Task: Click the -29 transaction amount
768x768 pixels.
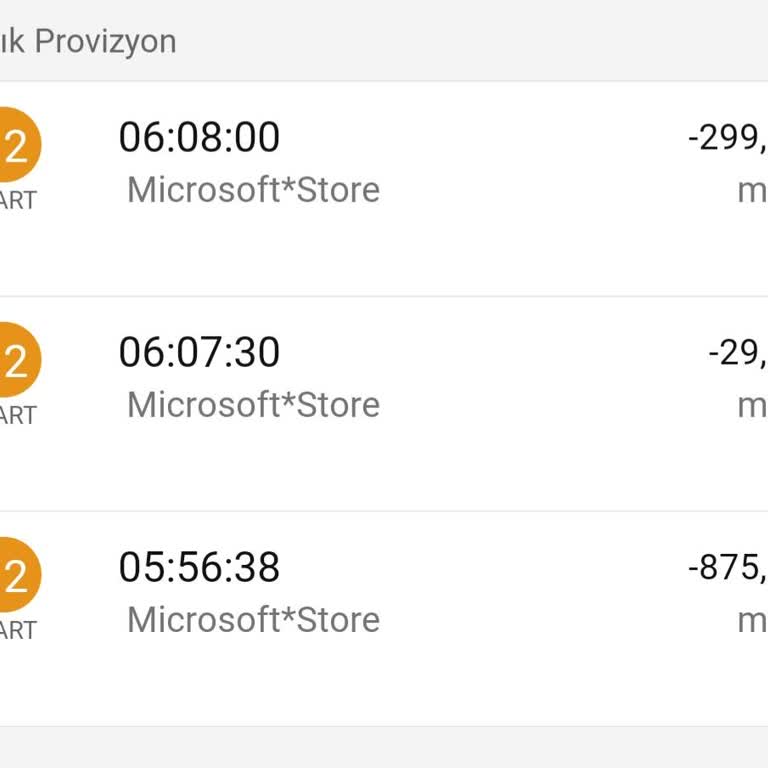Action: click(x=738, y=353)
